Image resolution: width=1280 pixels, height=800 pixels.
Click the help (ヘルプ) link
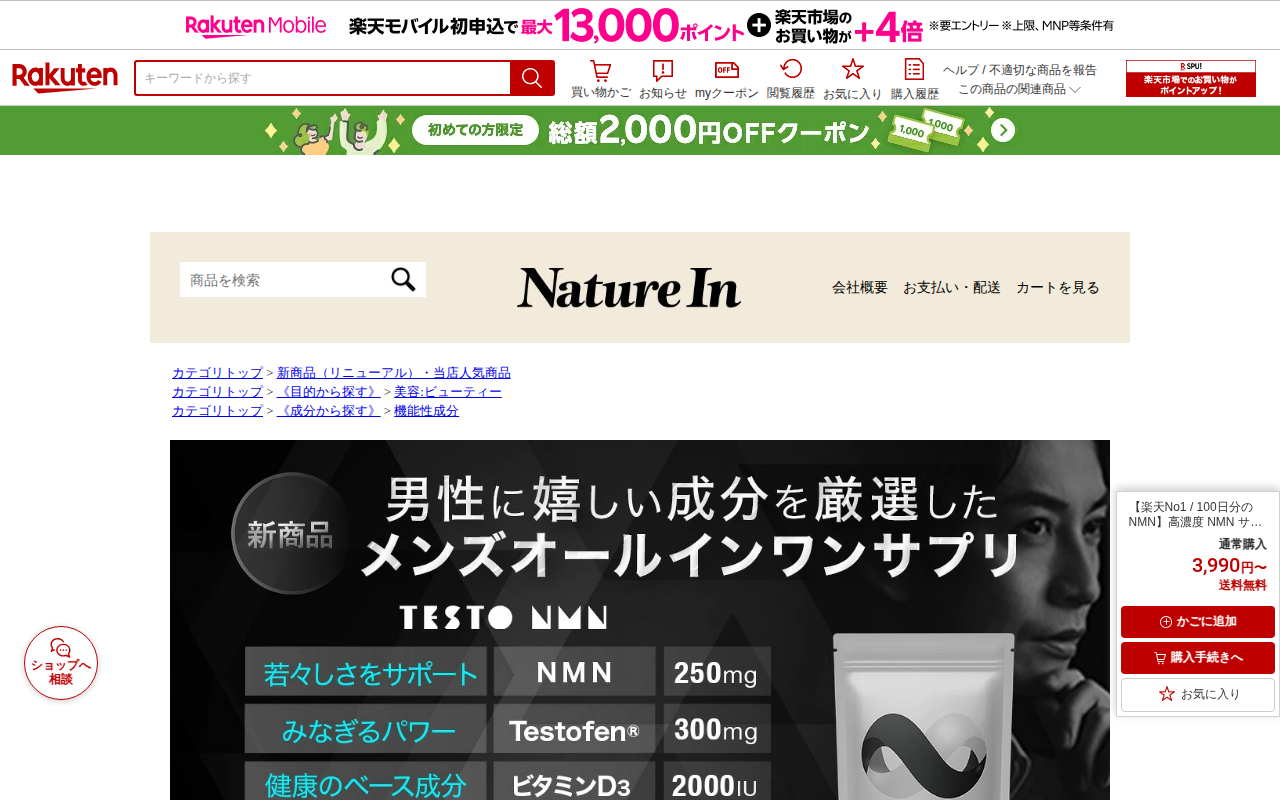(961, 70)
